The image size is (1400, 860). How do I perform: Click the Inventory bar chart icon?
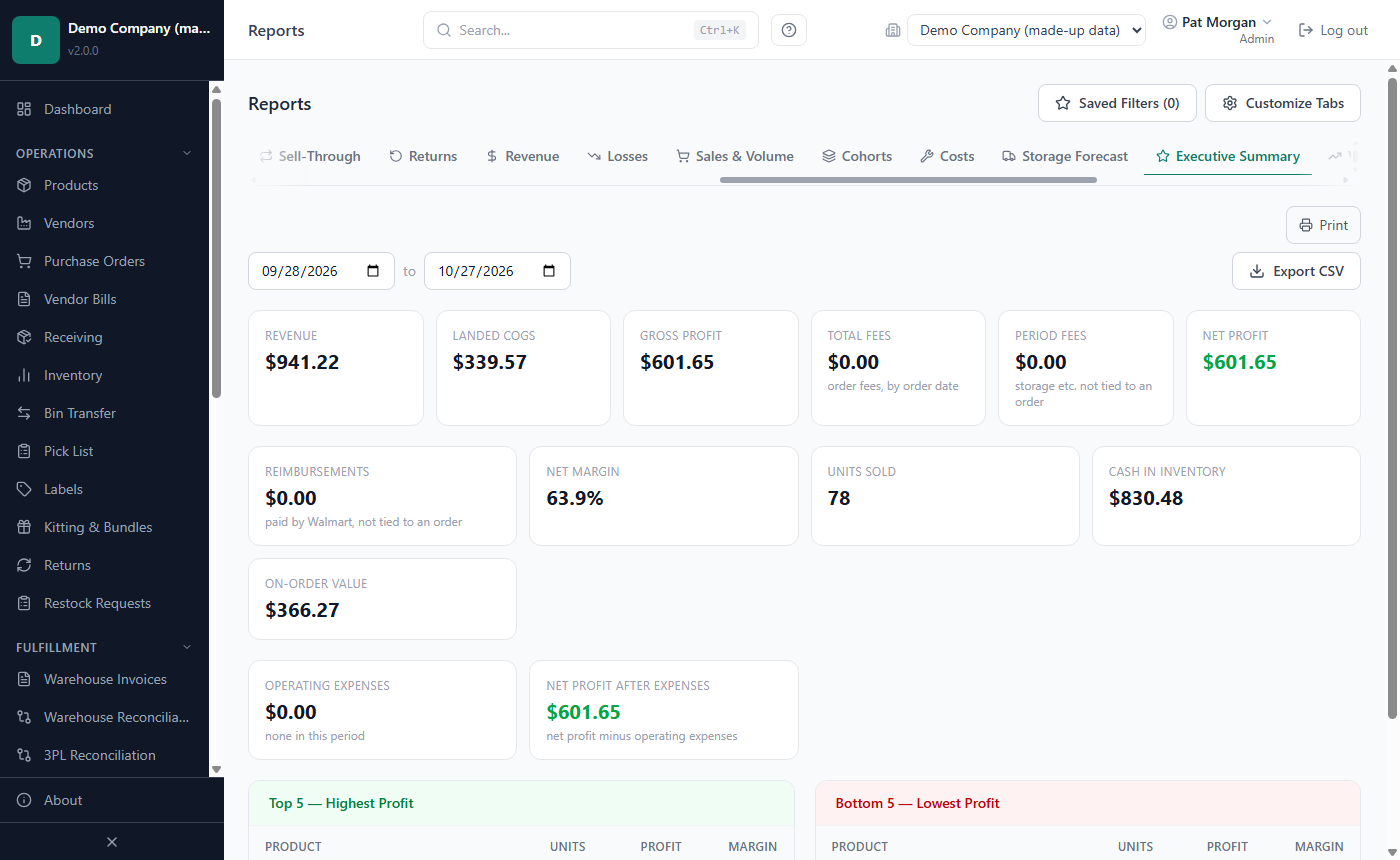24,375
